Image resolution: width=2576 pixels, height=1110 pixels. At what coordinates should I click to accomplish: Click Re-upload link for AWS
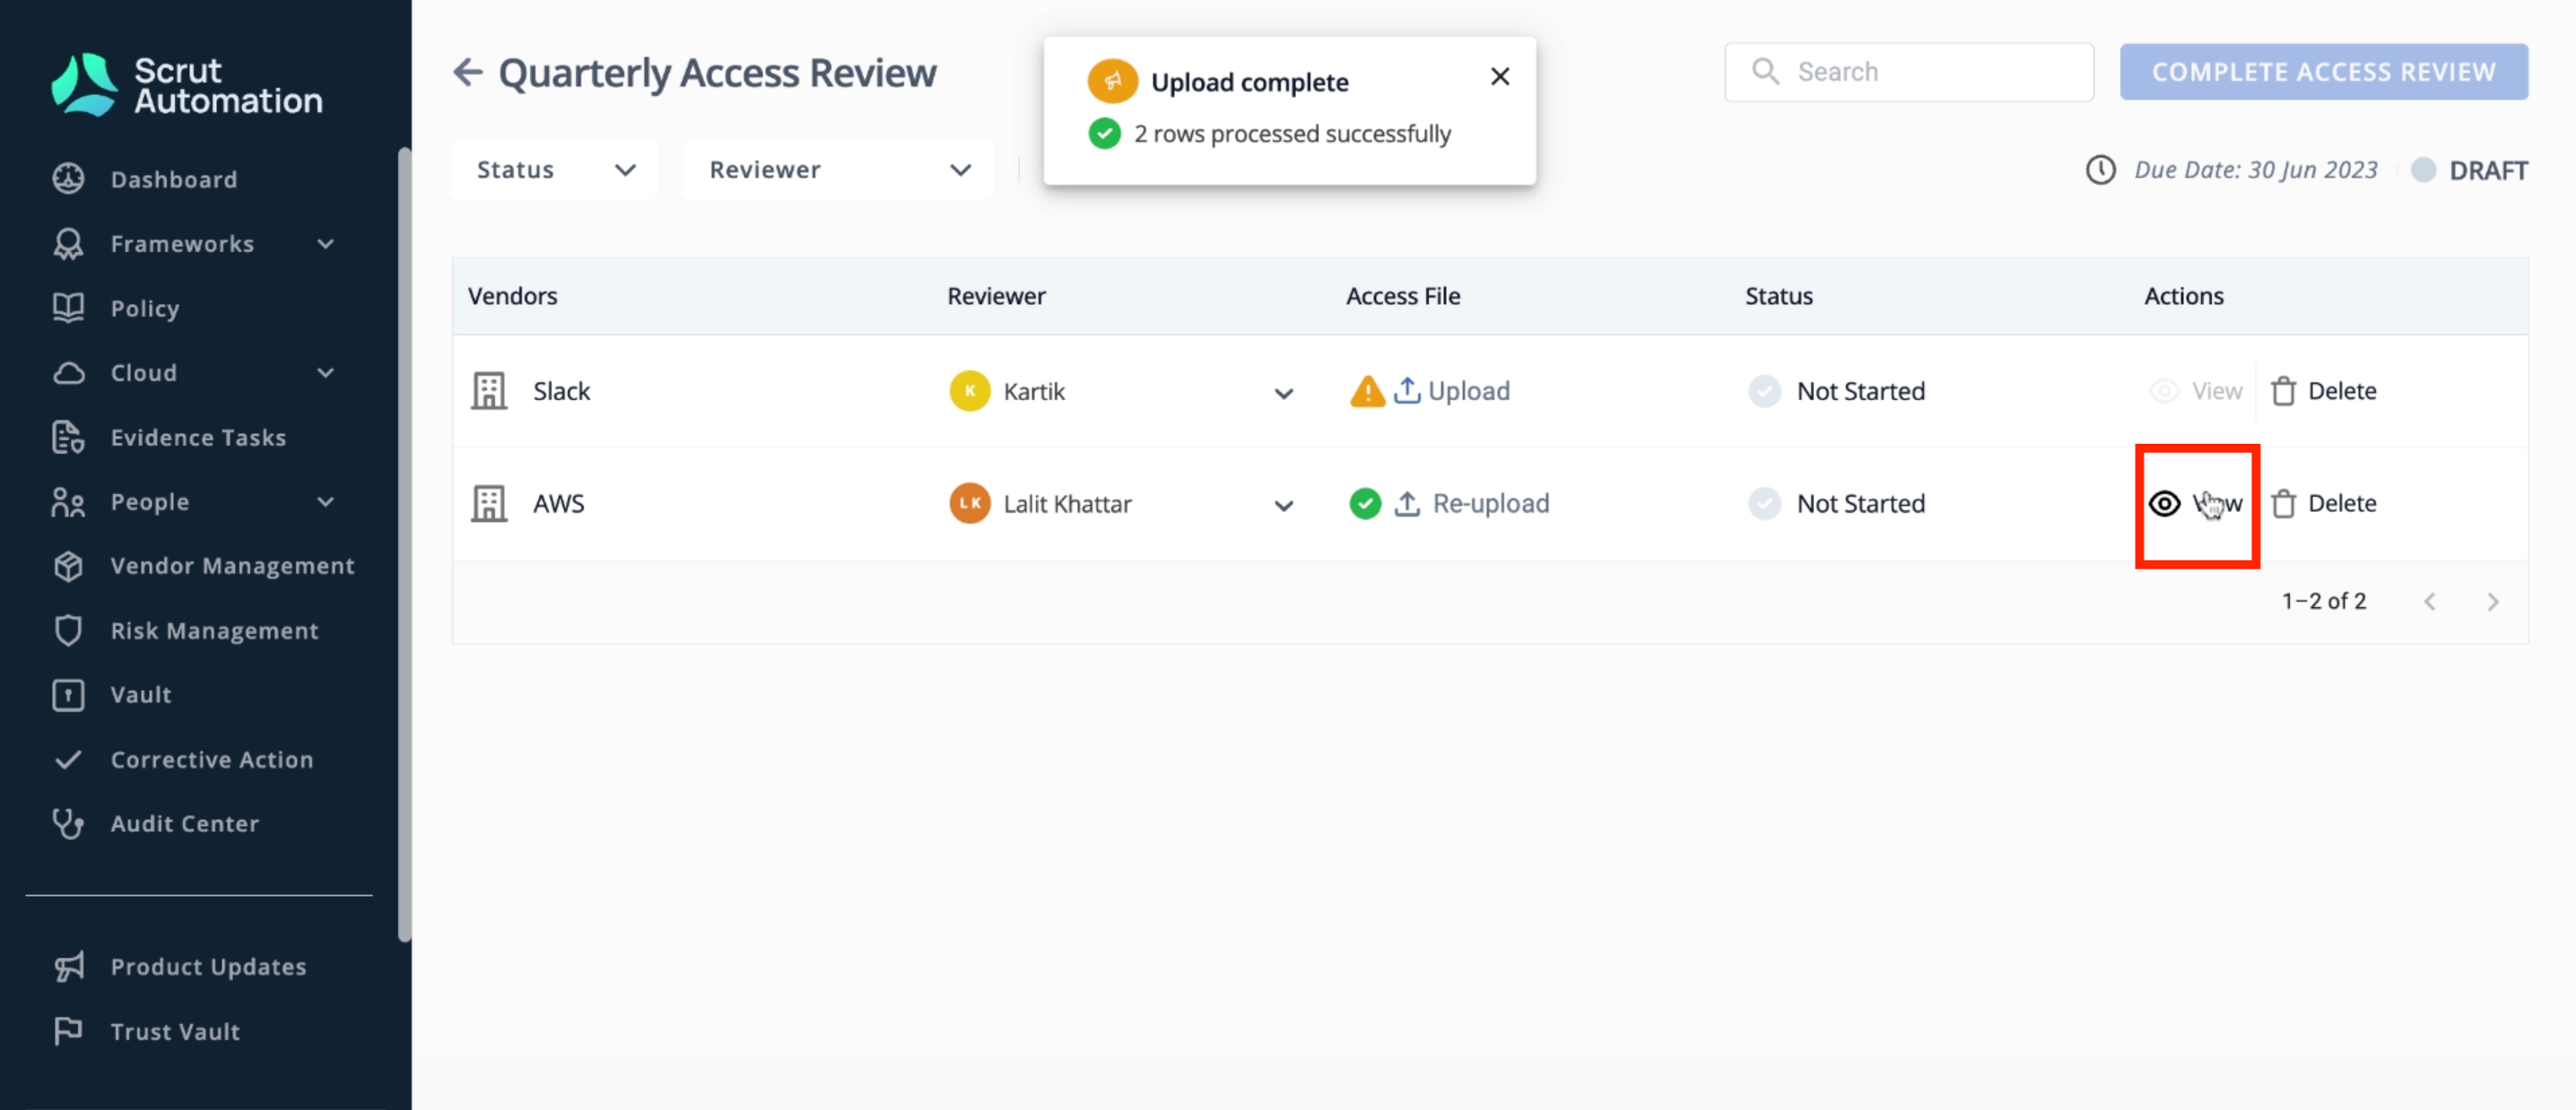[1490, 503]
